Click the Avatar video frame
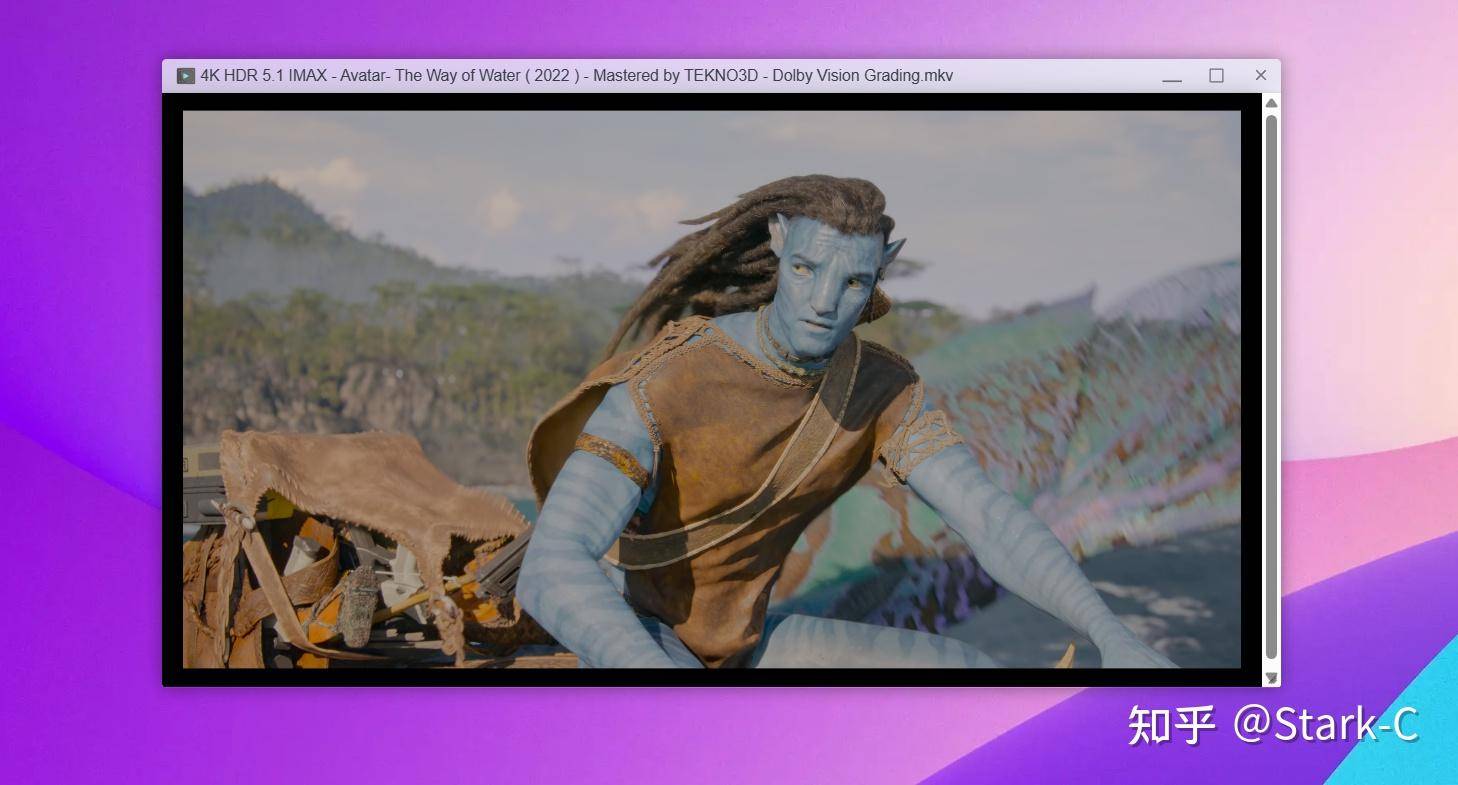This screenshot has width=1458, height=785. pyautogui.click(x=712, y=389)
